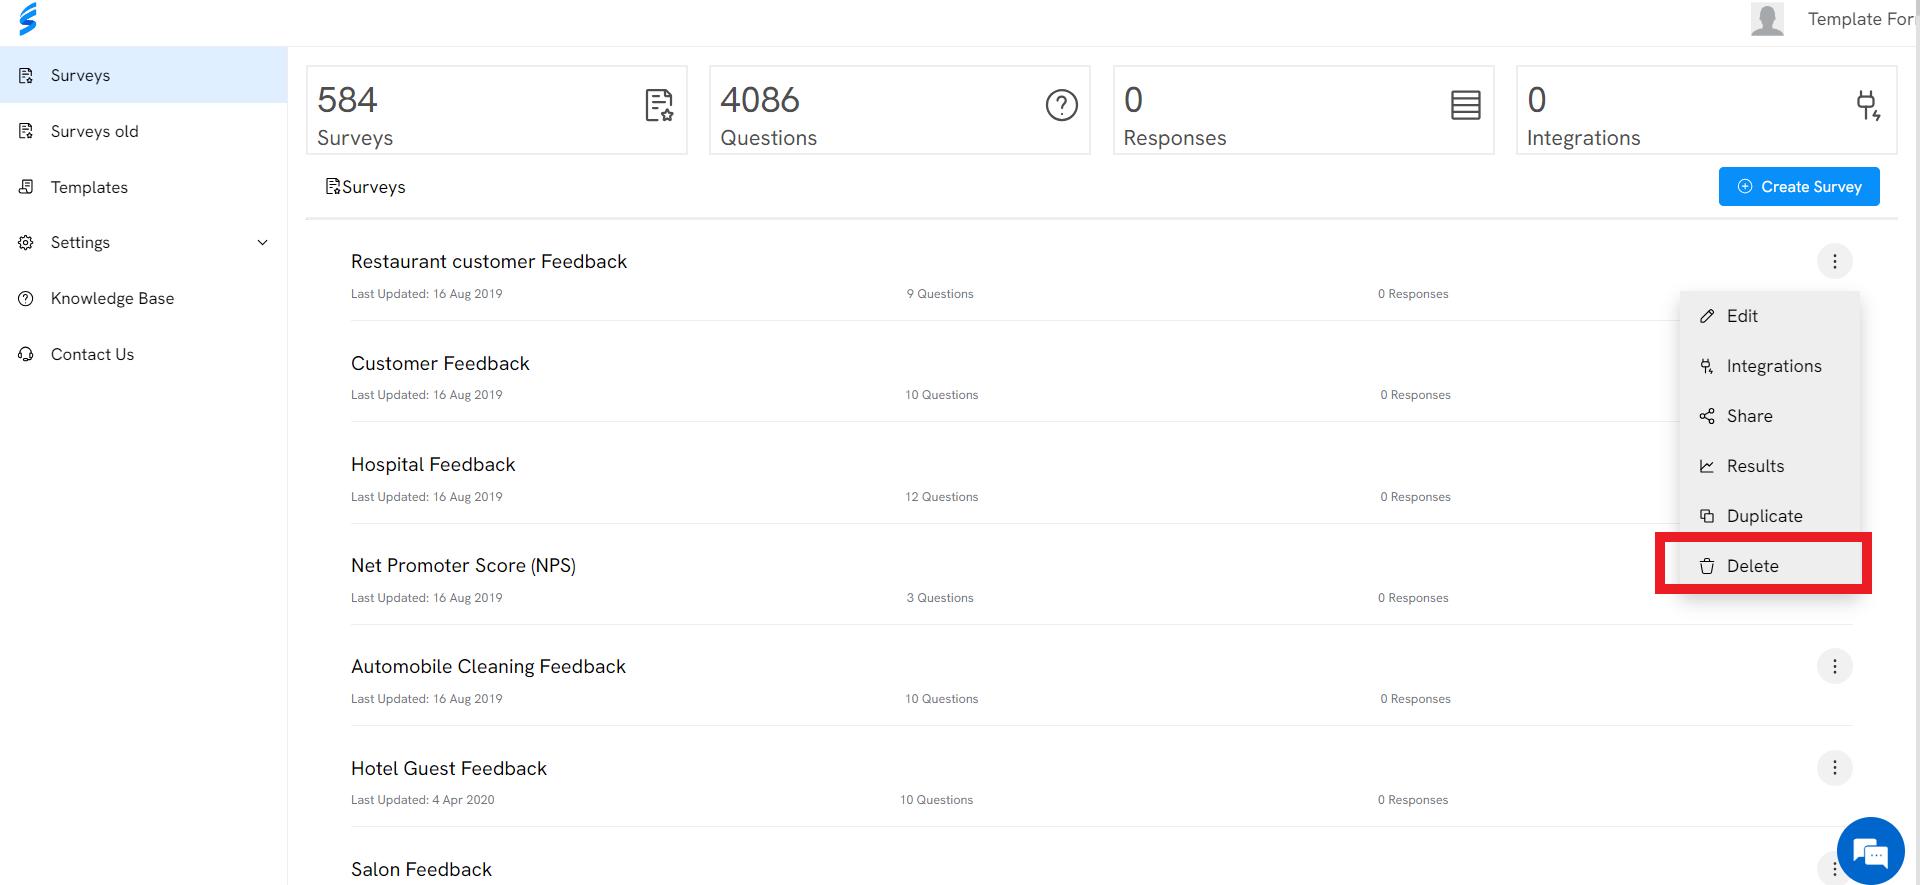Open the Salon Feedback survey
The width and height of the screenshot is (1920, 885).
pos(421,870)
